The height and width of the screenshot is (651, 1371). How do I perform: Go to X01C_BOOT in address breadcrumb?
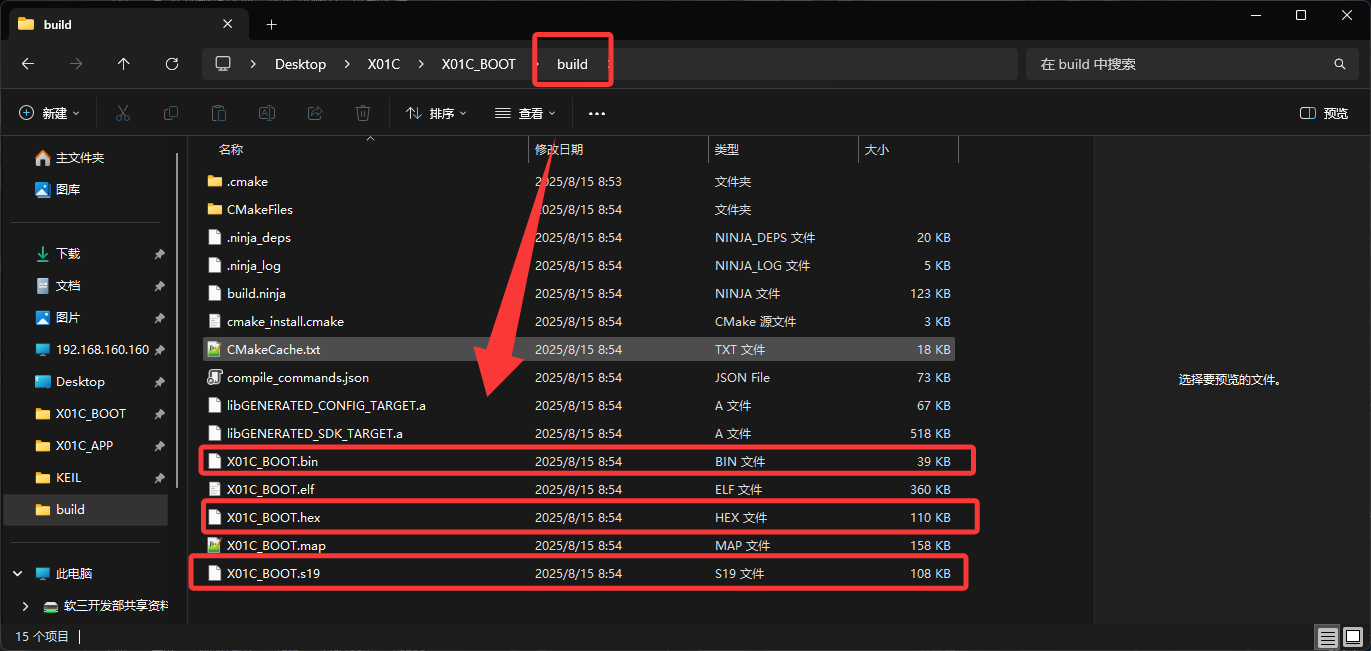tap(479, 64)
